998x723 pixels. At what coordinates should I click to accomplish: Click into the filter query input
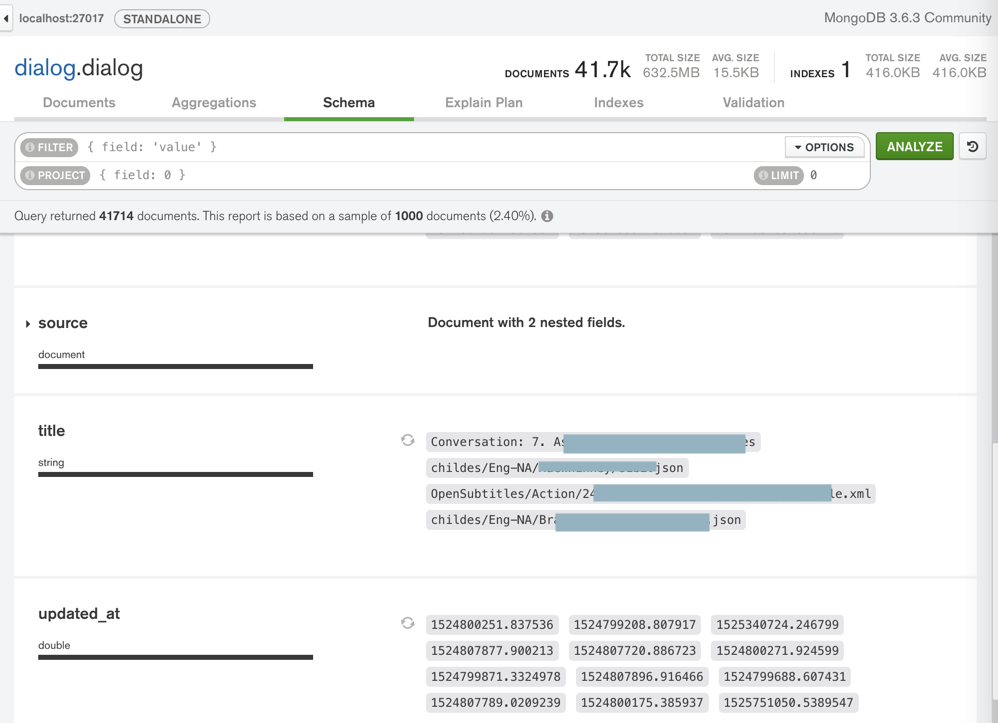[430, 147]
